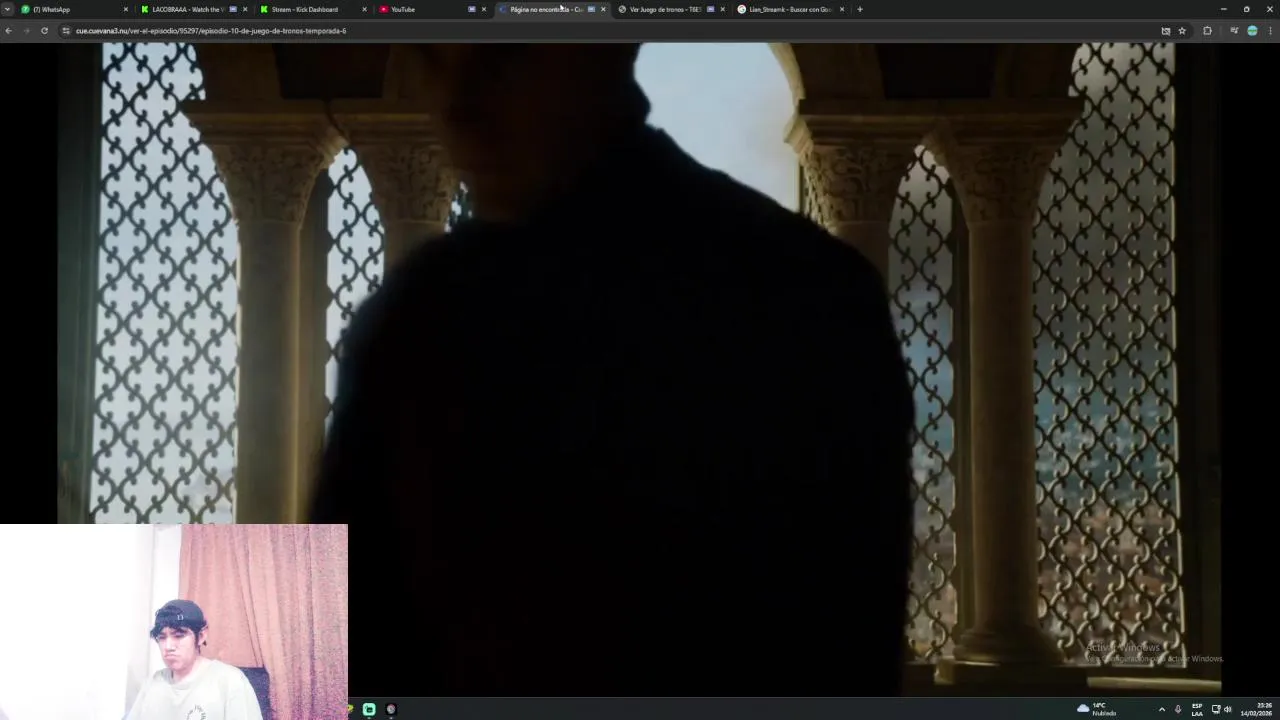Screen dimensions: 1280x720
Task: Switch to the Lian_Streamk Google search tab
Action: (x=791, y=9)
